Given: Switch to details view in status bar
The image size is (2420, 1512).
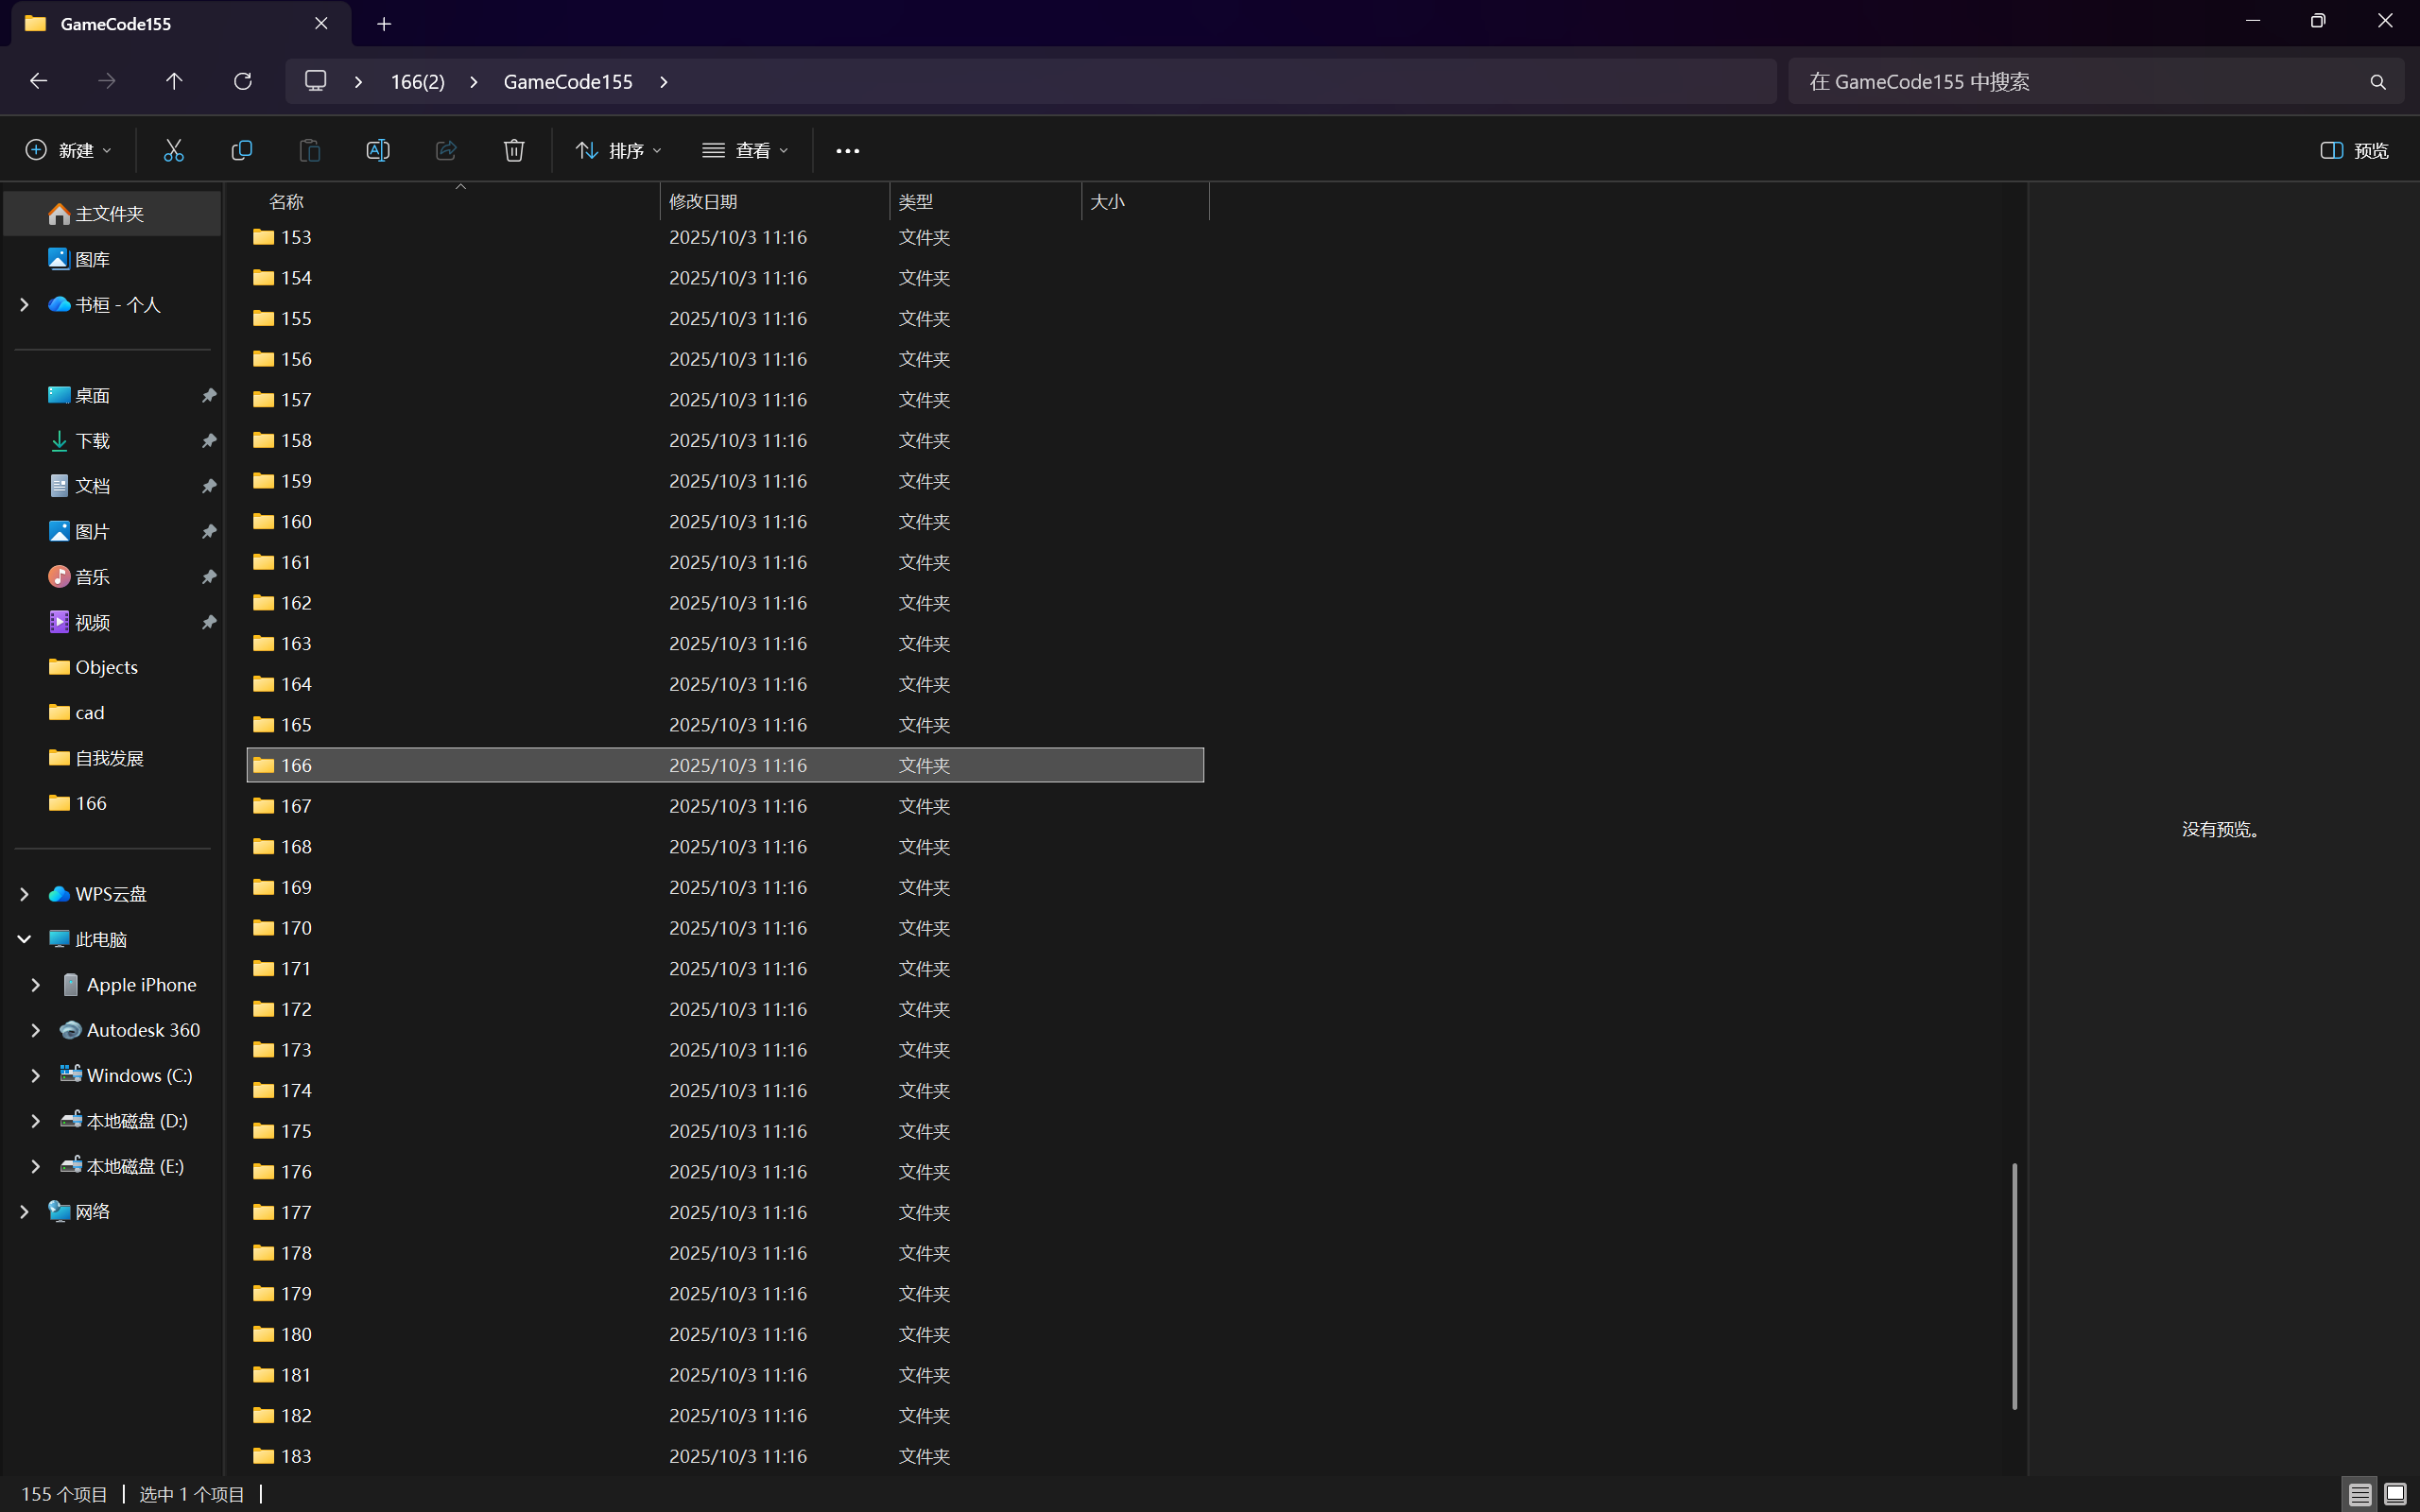Looking at the screenshot, I should [x=2360, y=1494].
